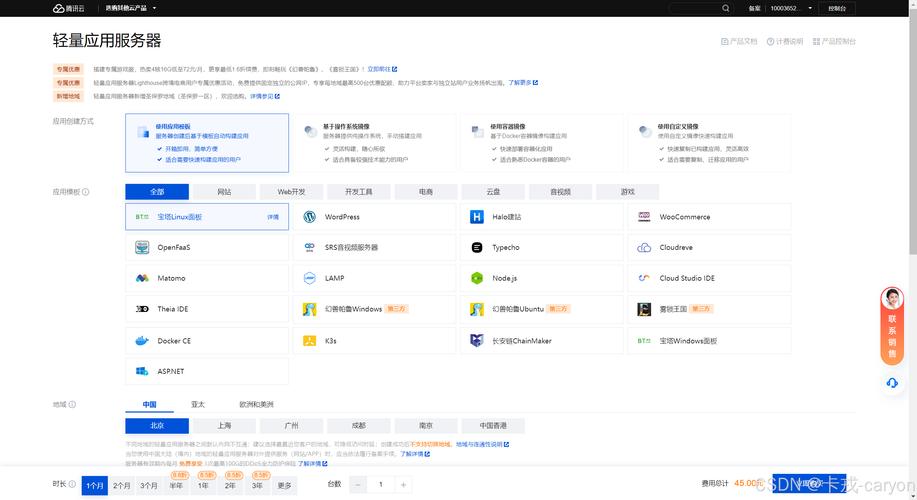Click the LAMP template icon
917x500 pixels.
[x=309, y=278]
